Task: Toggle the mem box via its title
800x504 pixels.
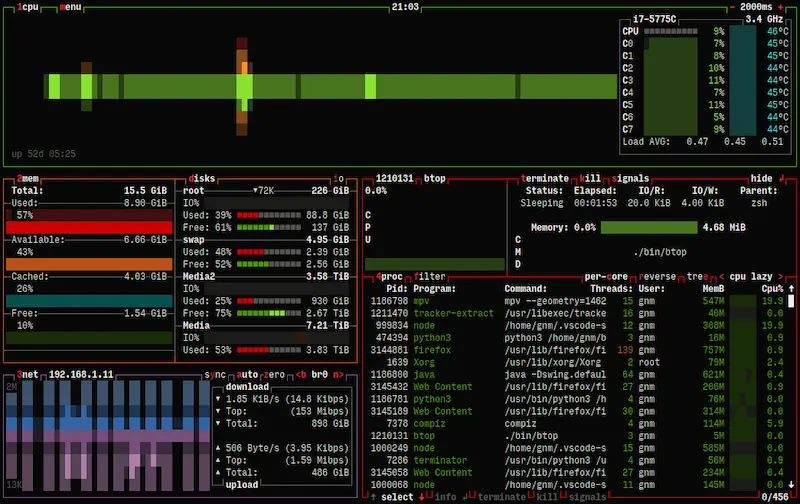Action: pos(28,179)
